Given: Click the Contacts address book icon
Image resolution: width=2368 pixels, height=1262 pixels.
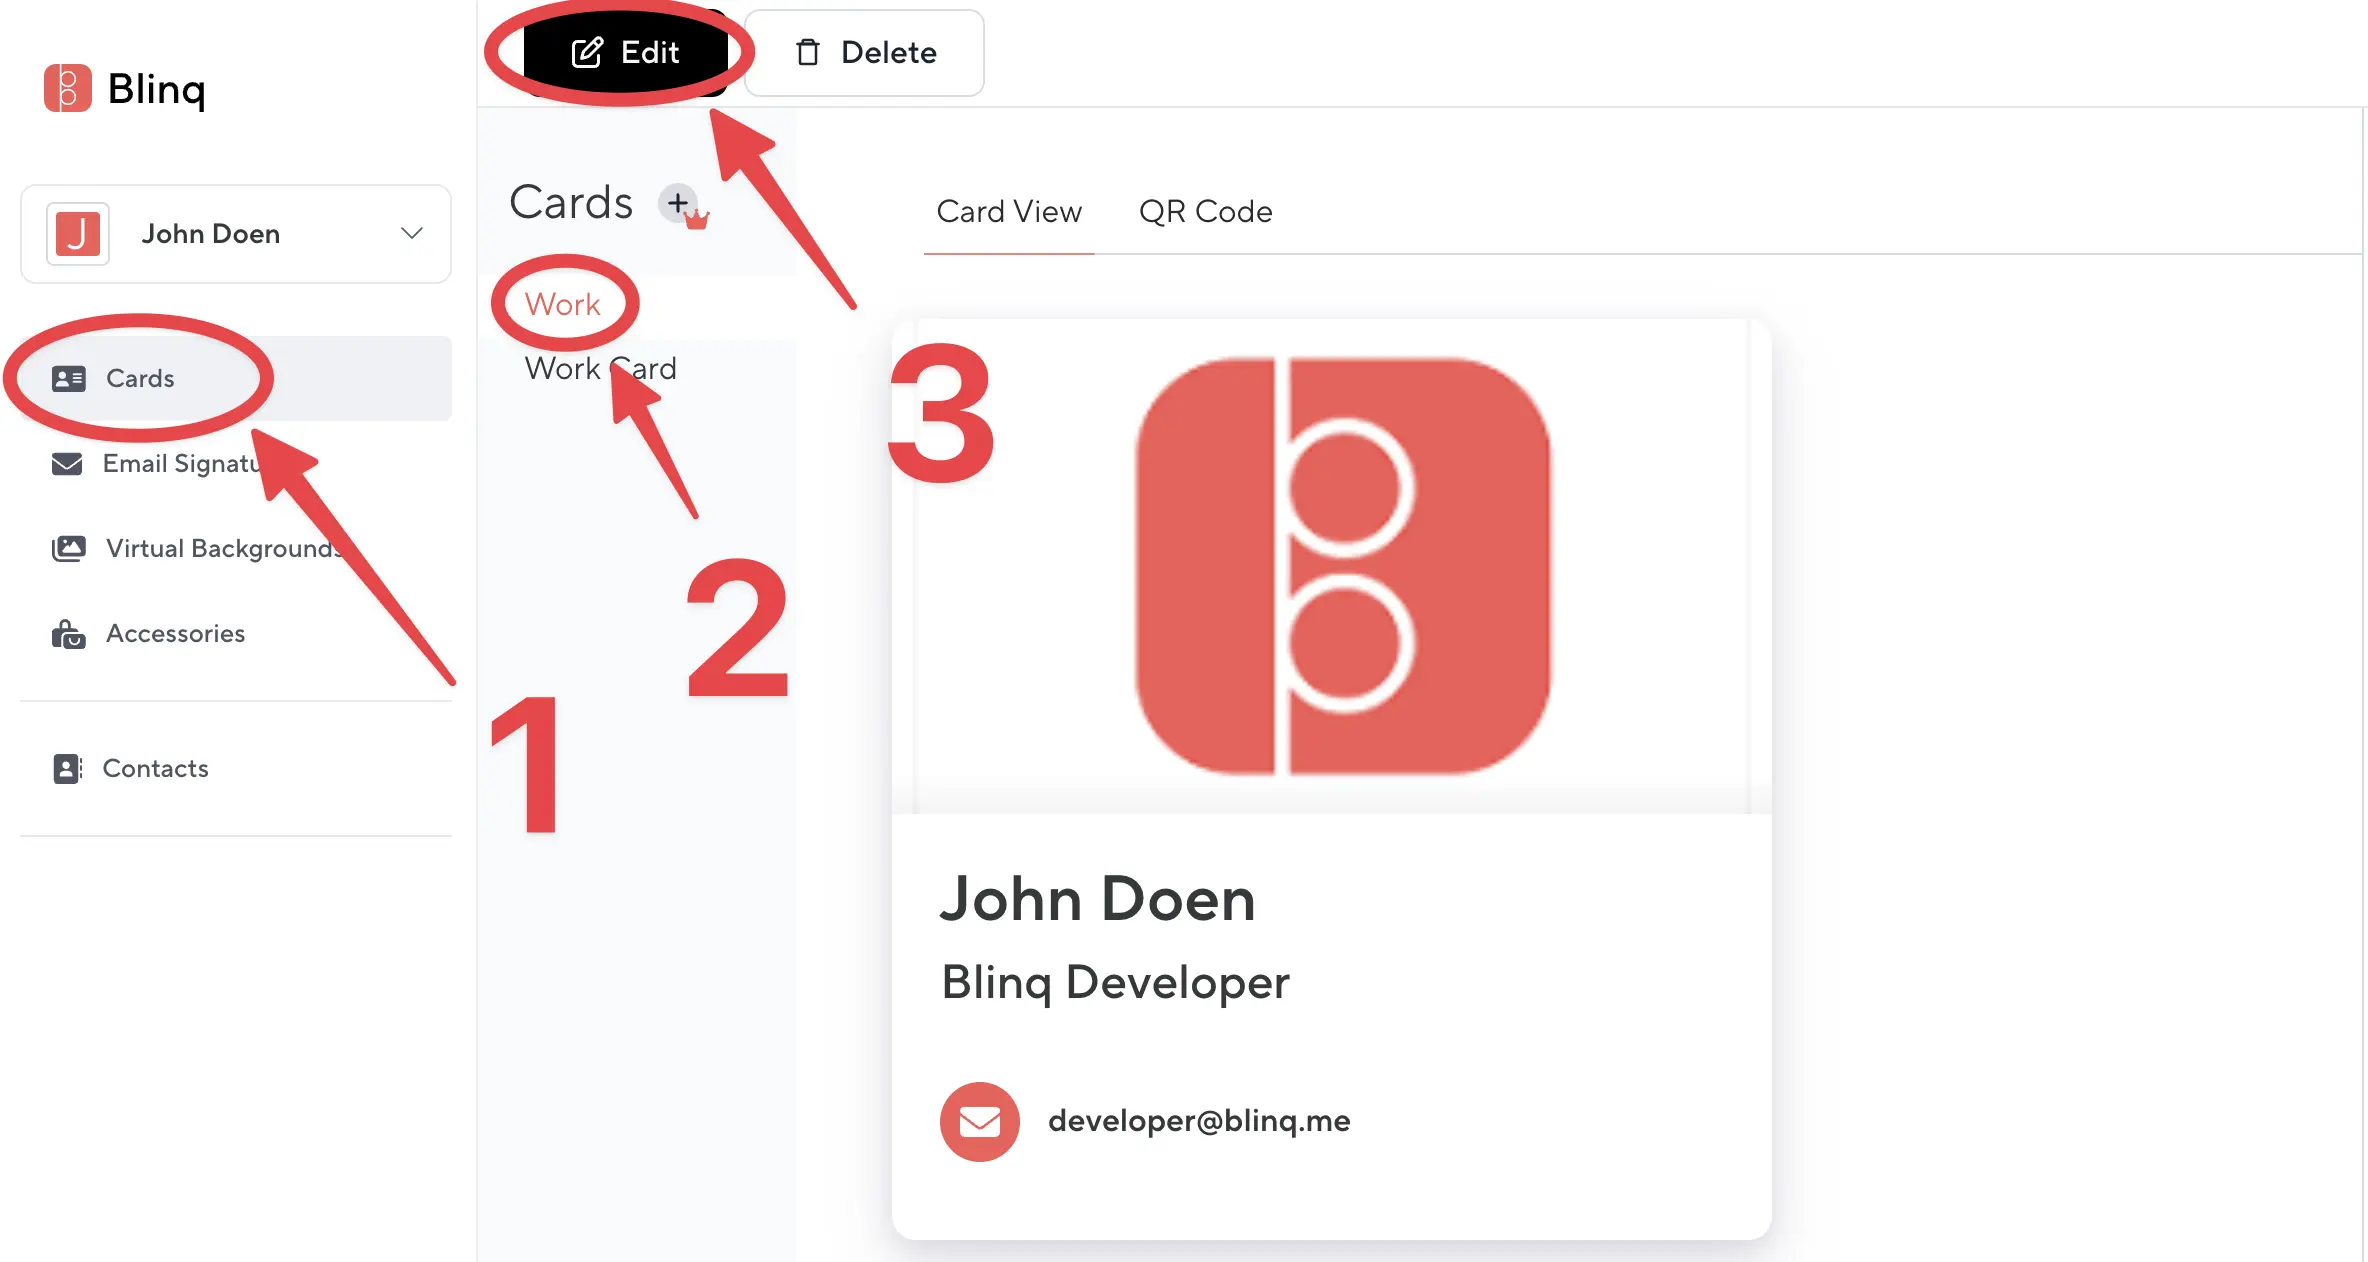Looking at the screenshot, I should pos(67,768).
